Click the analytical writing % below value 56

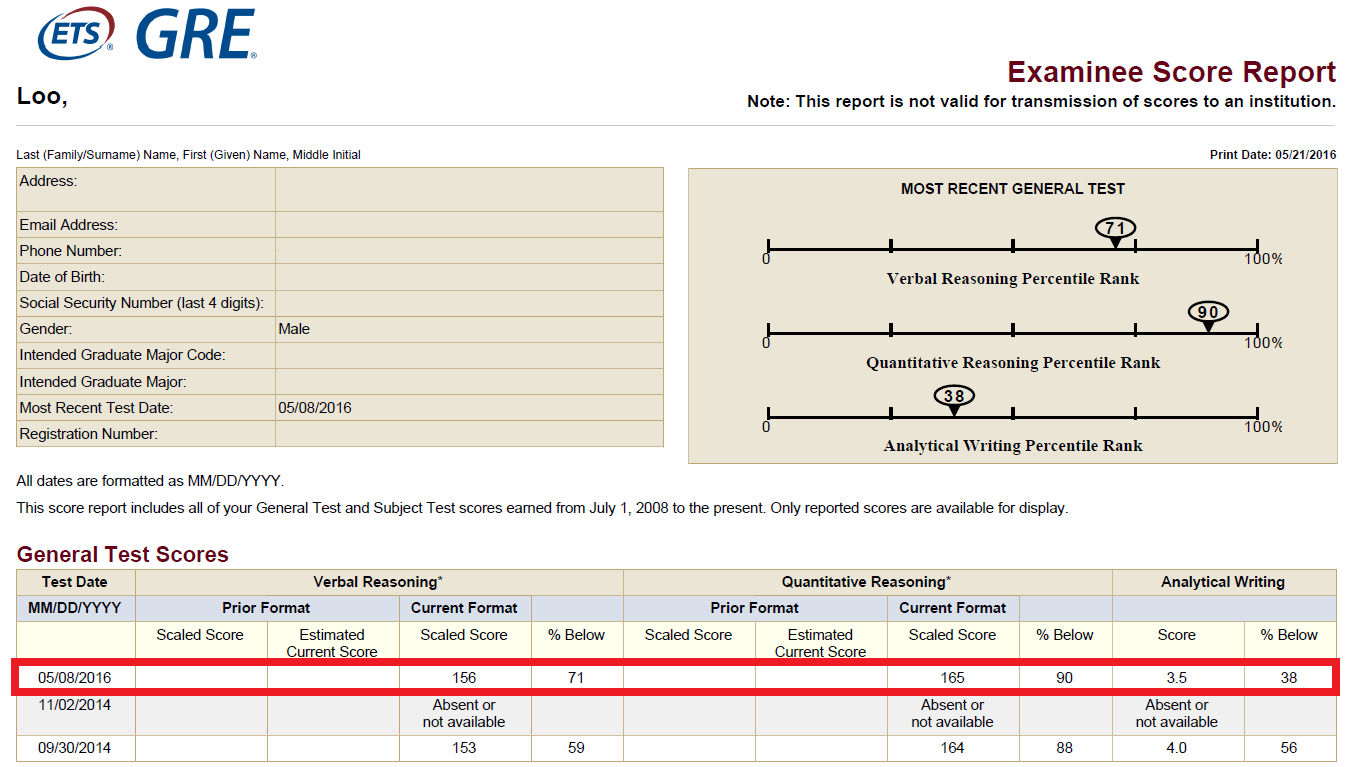(x=1289, y=748)
